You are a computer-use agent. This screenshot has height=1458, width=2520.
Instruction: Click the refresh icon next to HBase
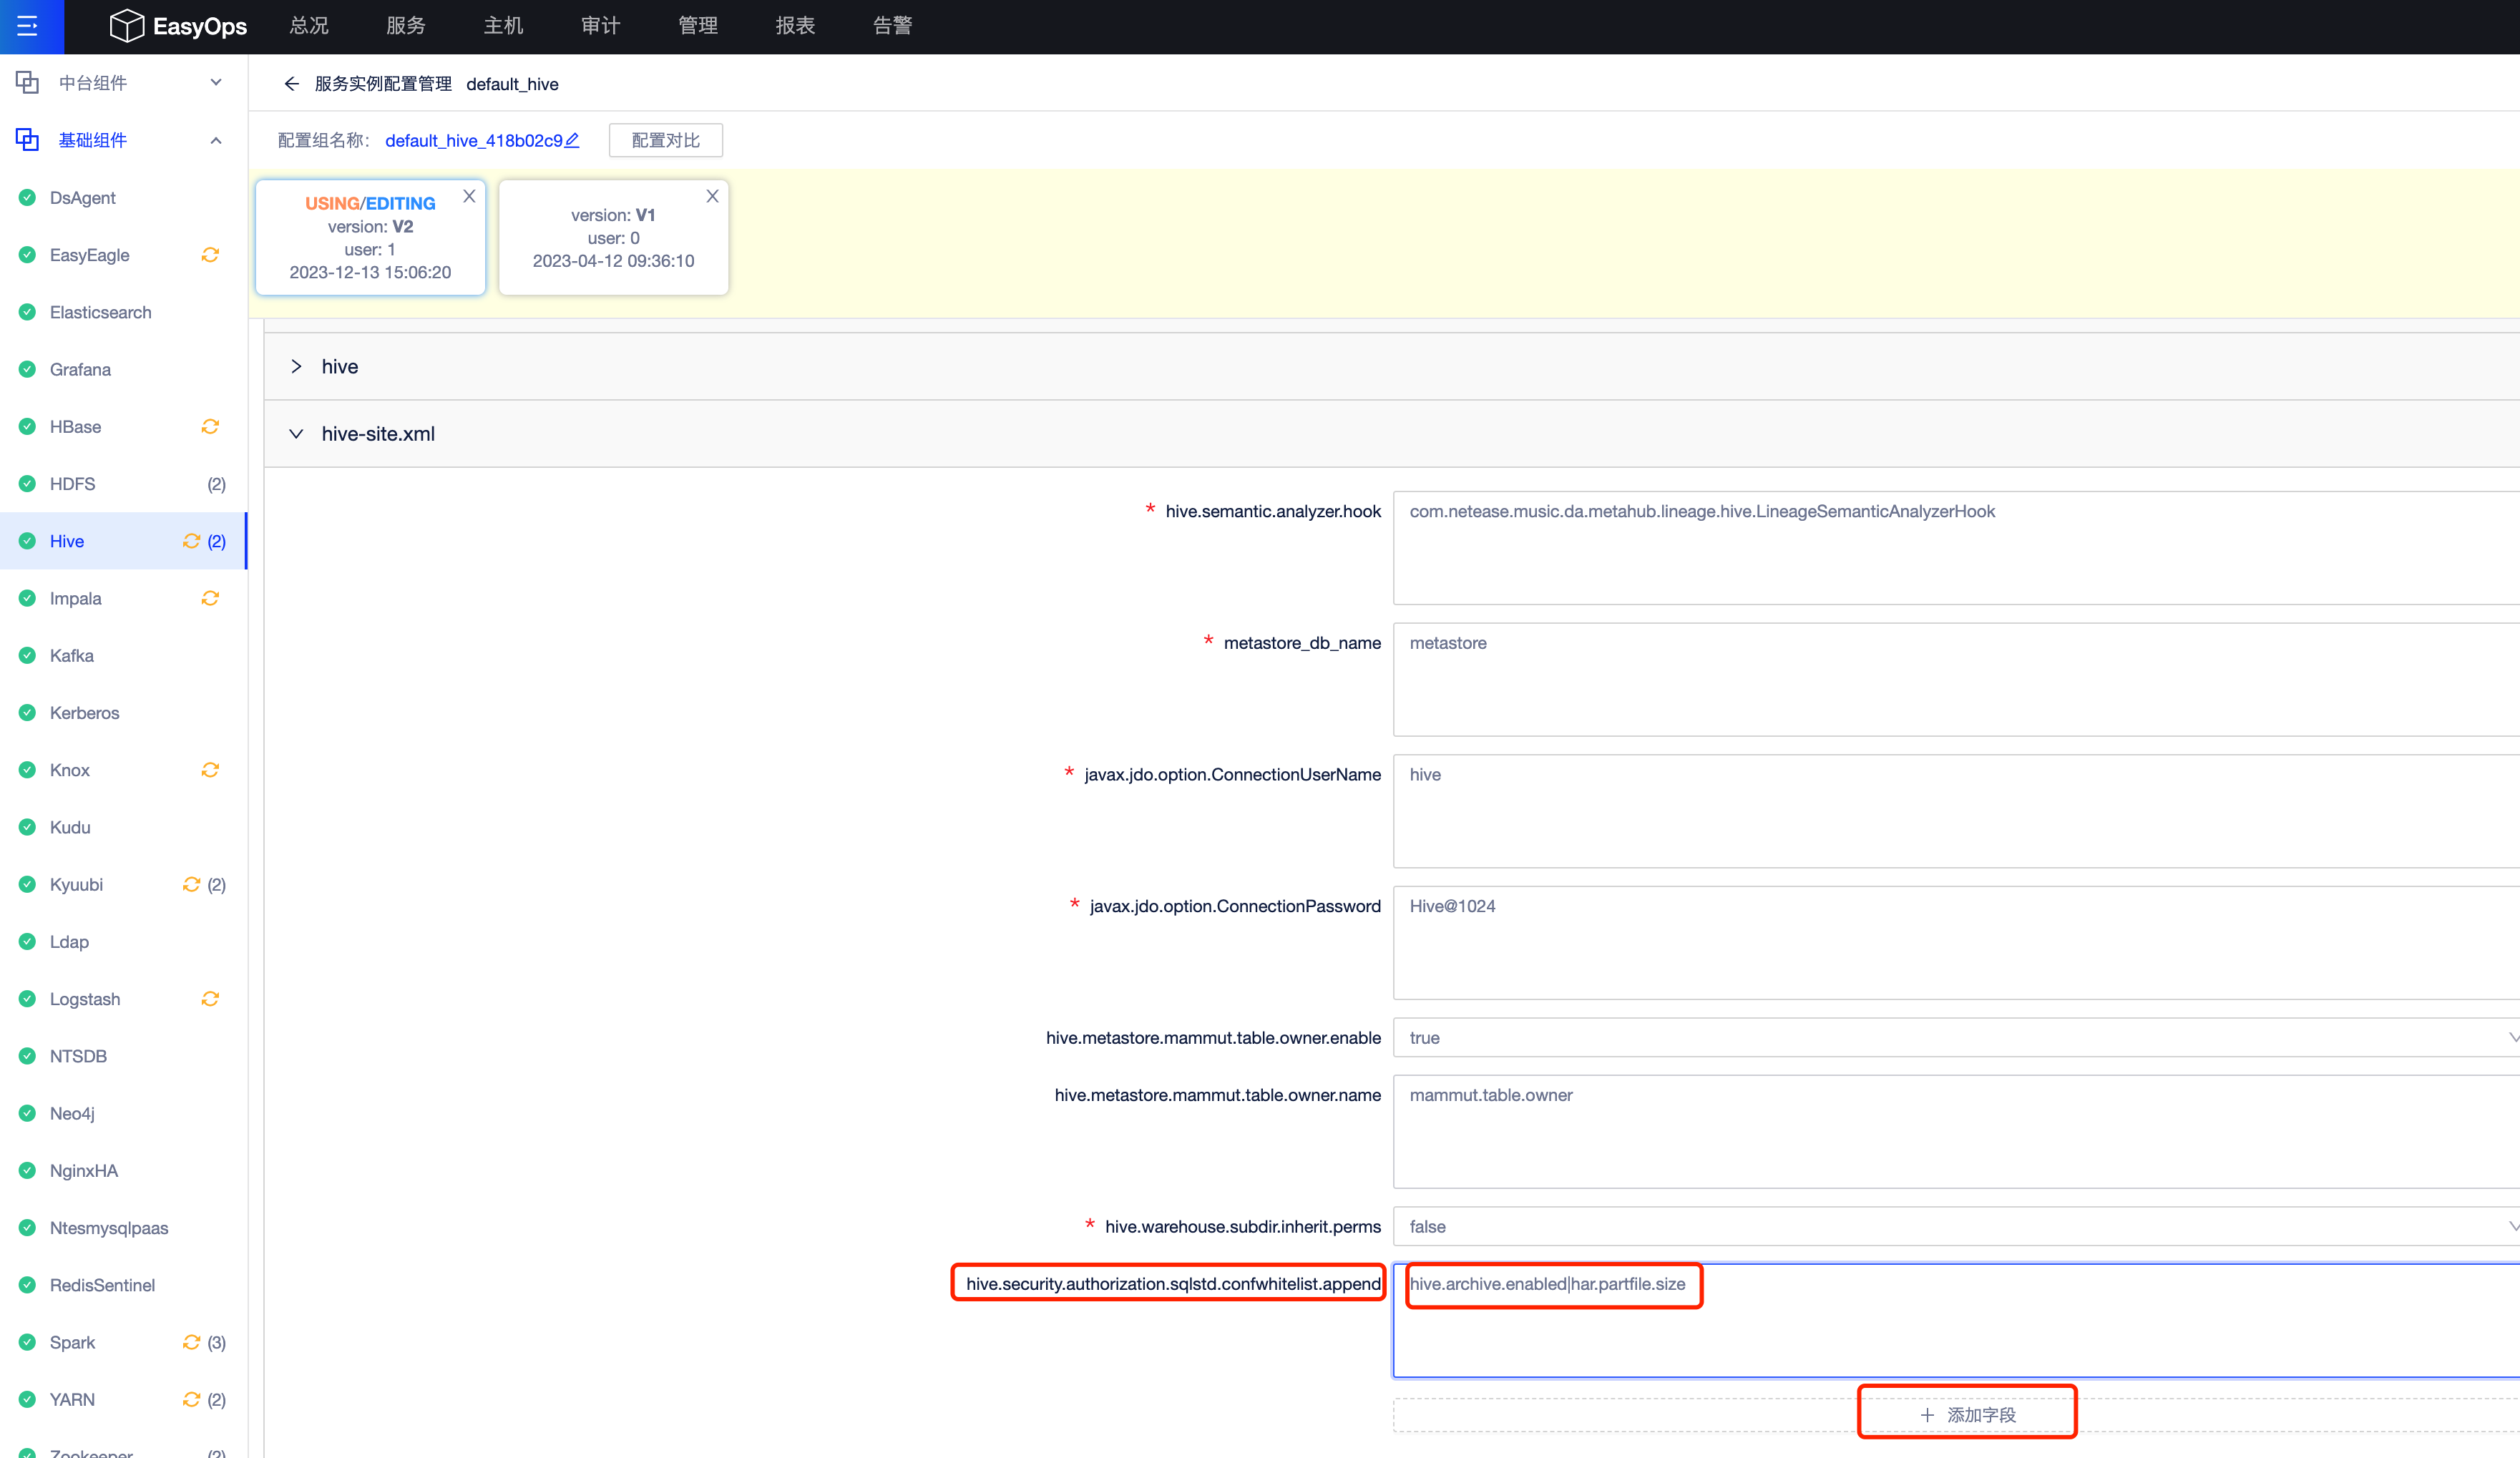point(210,426)
